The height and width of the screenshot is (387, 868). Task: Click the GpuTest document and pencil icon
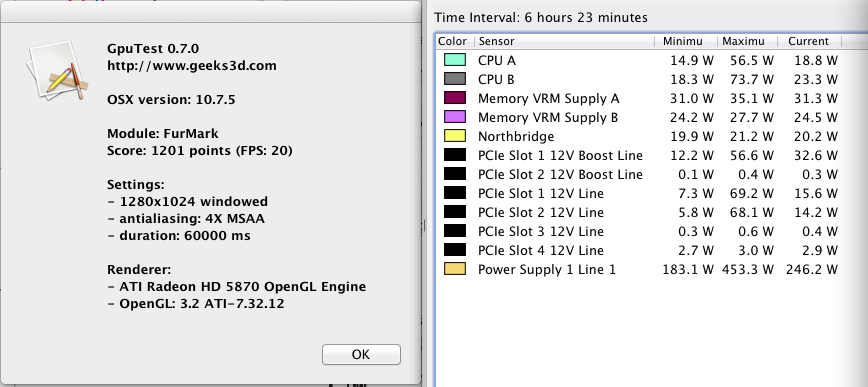coord(58,70)
